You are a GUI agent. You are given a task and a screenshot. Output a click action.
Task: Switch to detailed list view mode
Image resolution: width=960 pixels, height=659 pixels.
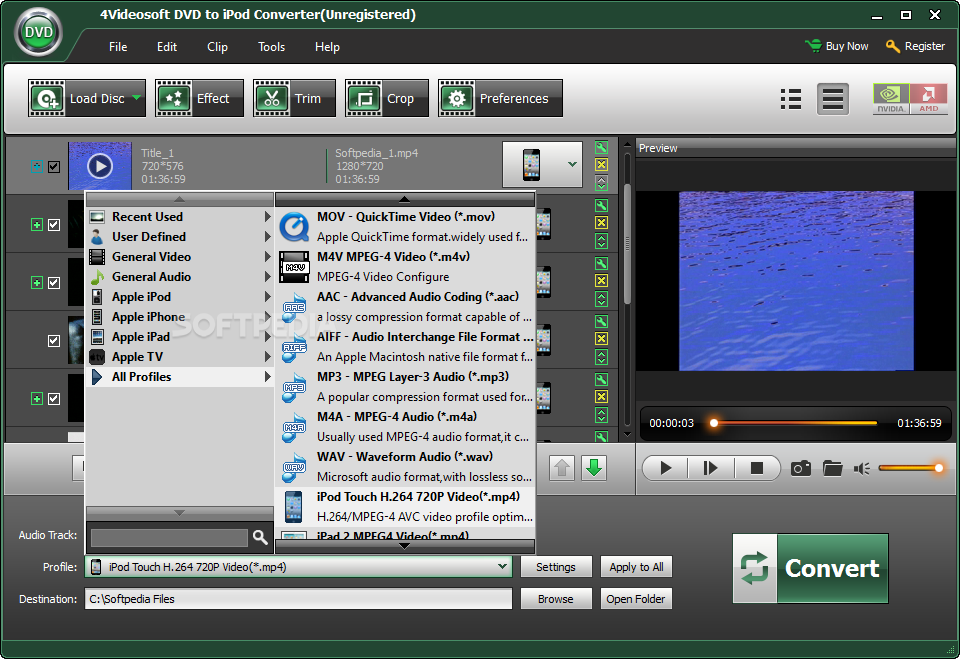(791, 99)
